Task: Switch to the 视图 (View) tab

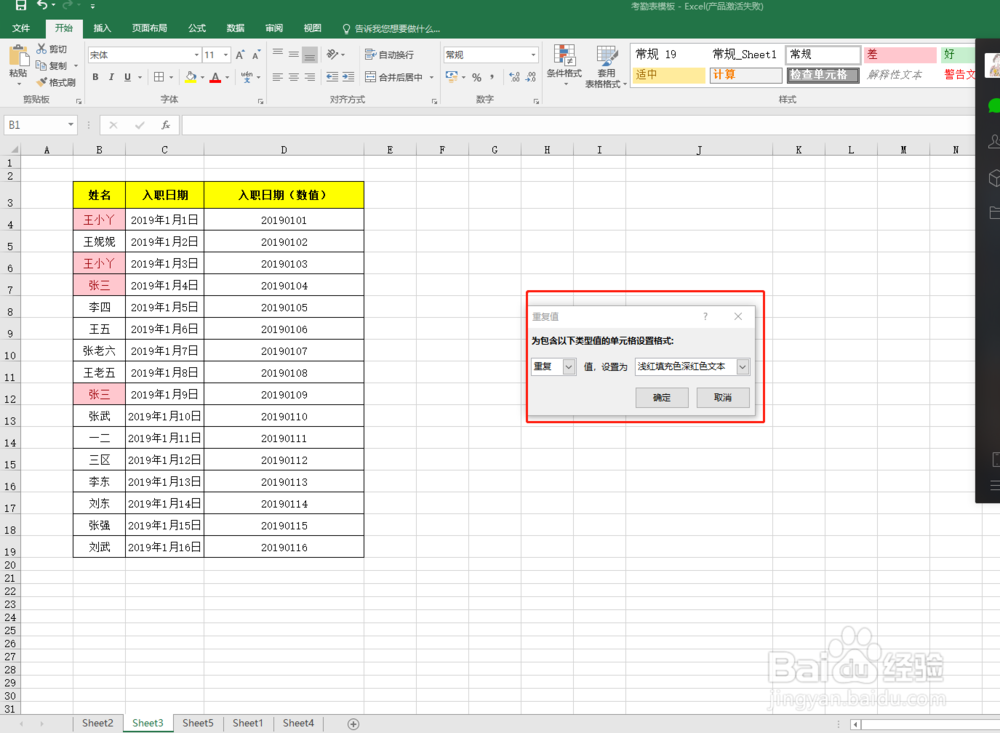Action: 312,28
